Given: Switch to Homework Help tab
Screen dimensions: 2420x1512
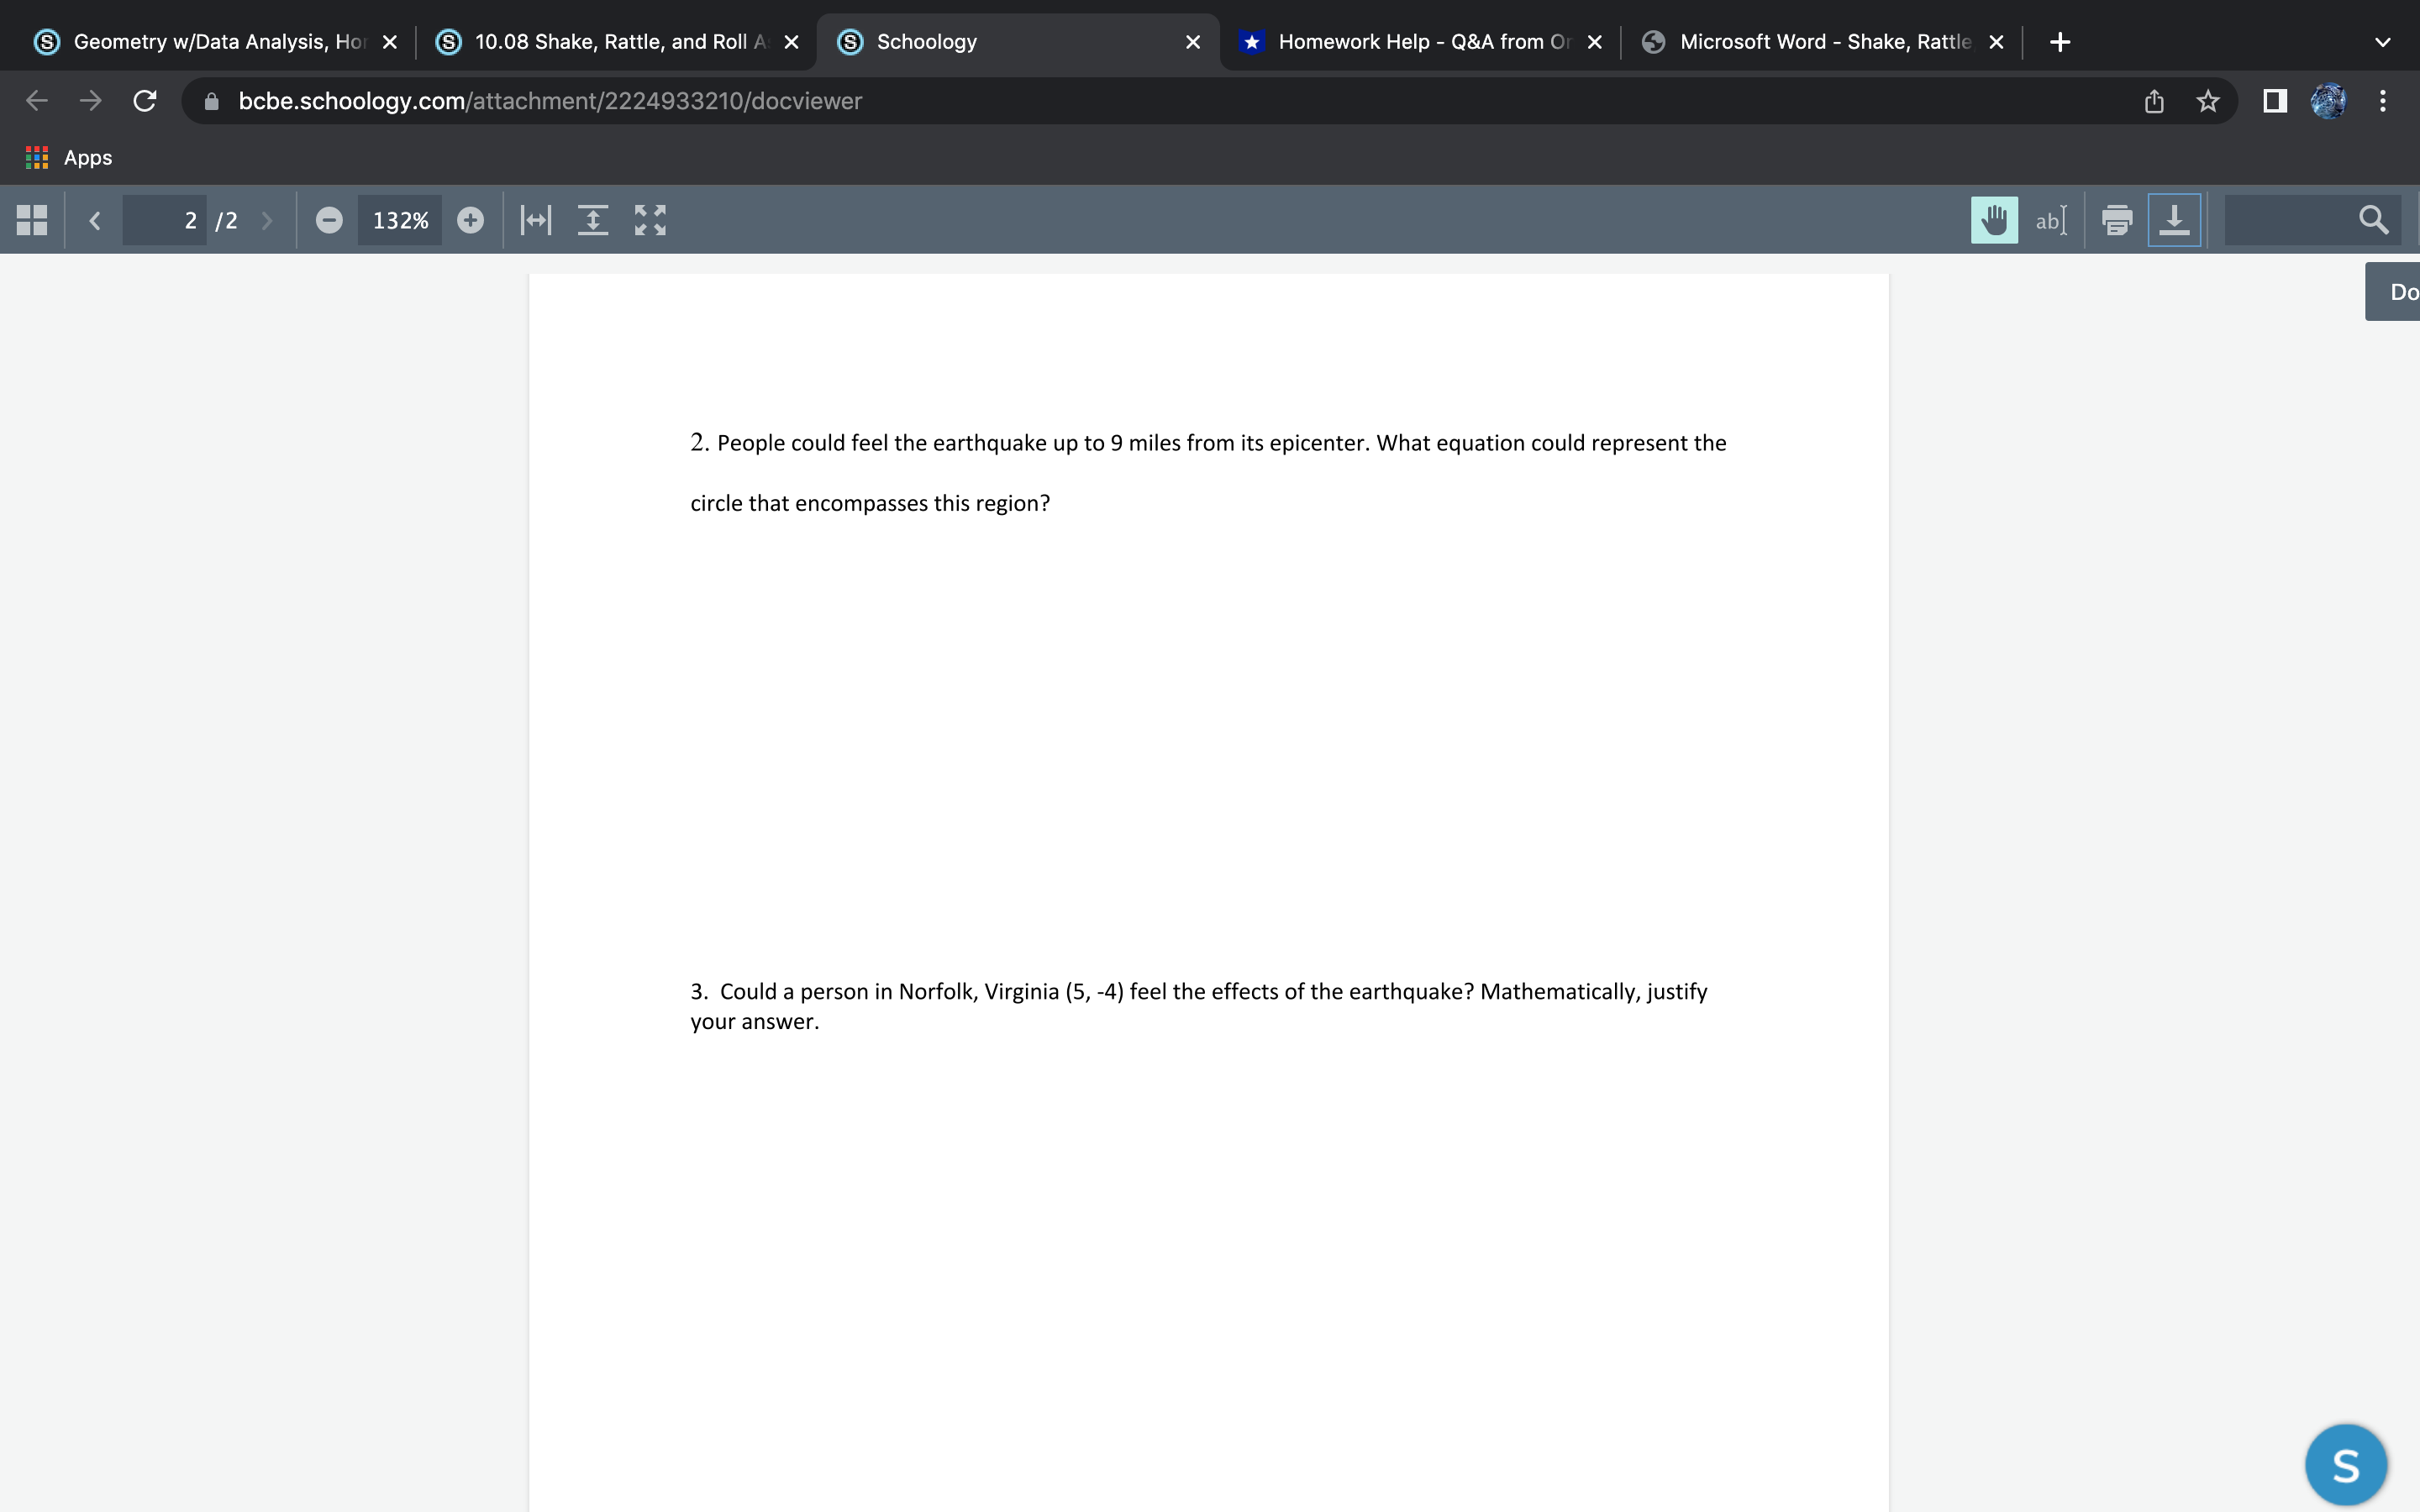Looking at the screenshot, I should [1420, 42].
